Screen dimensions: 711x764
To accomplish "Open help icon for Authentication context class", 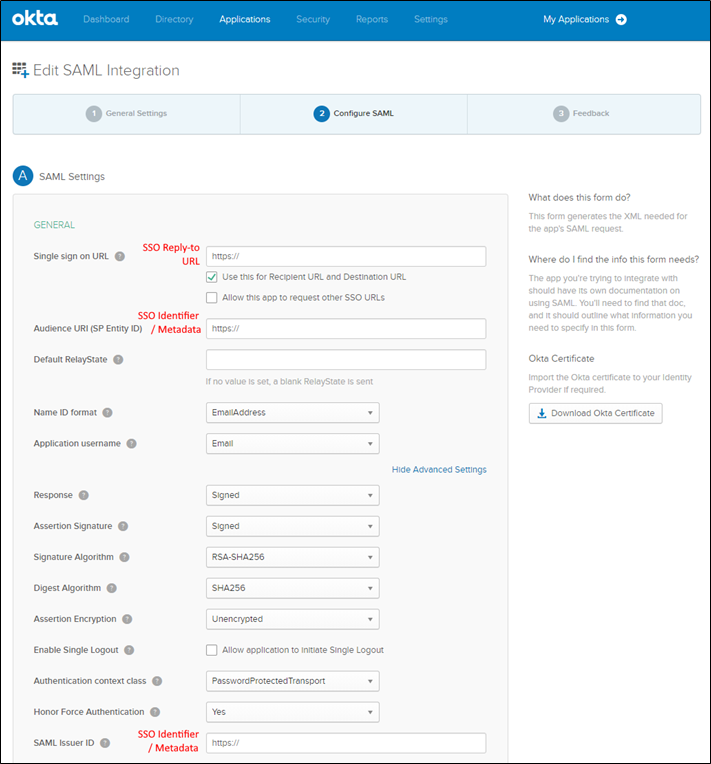I will [157, 681].
